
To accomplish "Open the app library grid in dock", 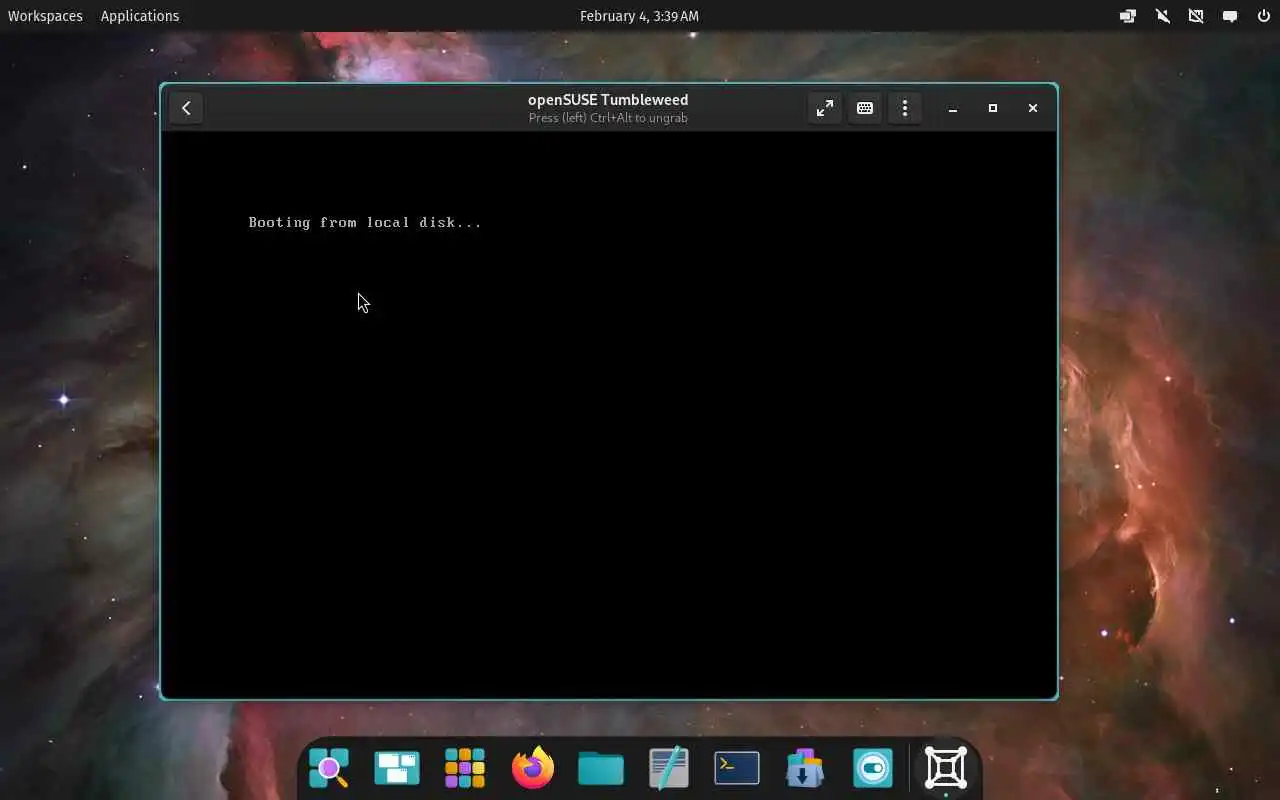I will (465, 768).
